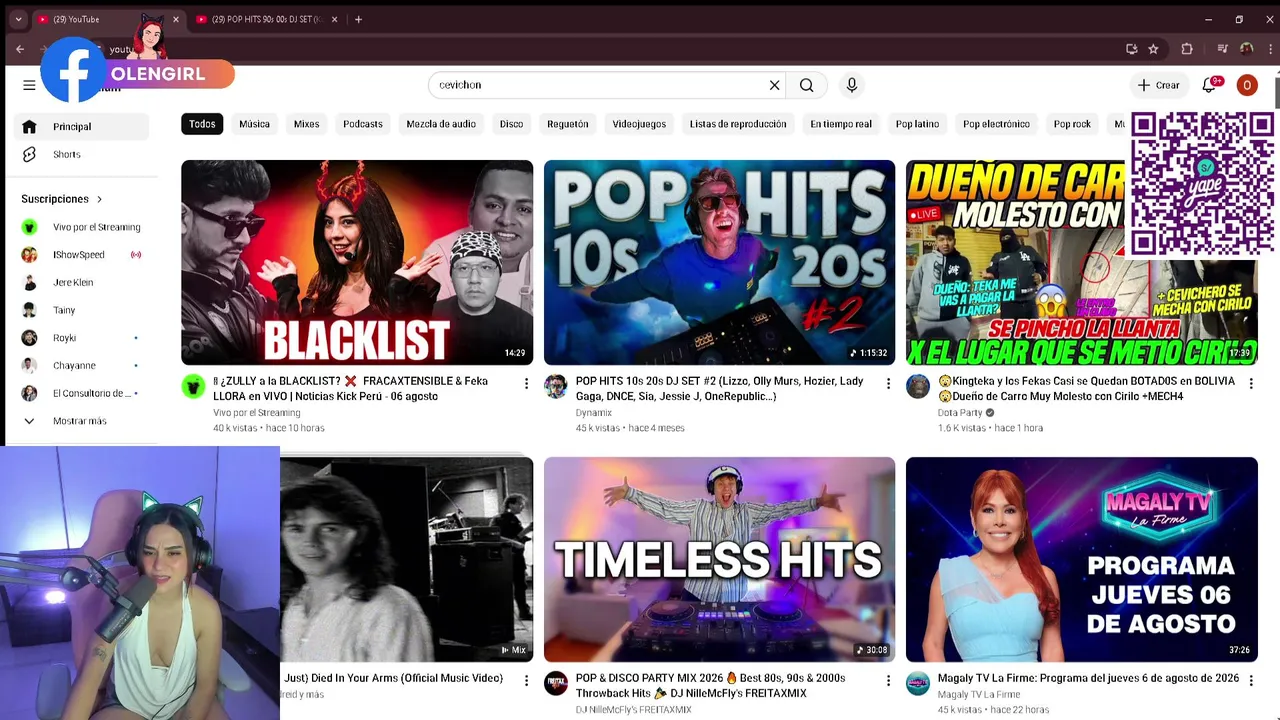Select the Podcasts filter chip

(x=362, y=124)
